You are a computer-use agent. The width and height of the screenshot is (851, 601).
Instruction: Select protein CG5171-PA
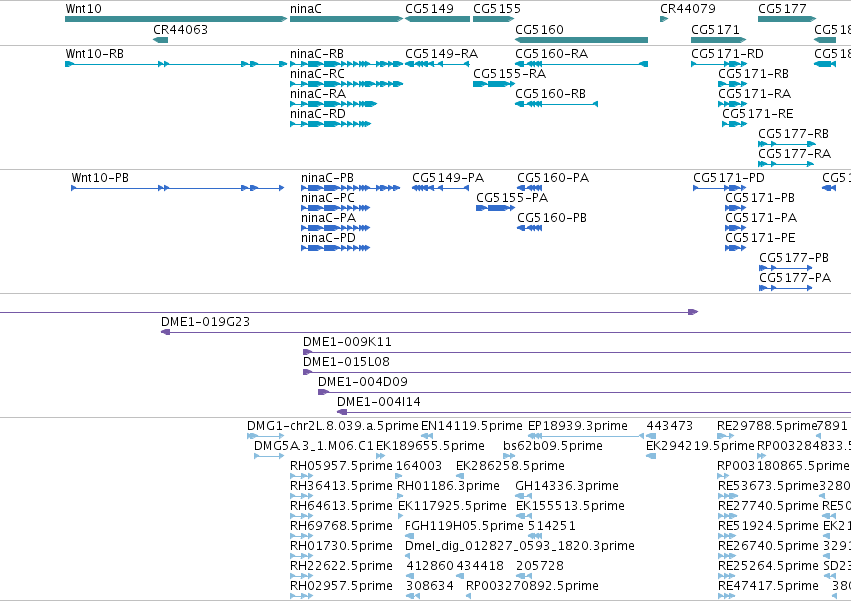pyautogui.click(x=735, y=228)
